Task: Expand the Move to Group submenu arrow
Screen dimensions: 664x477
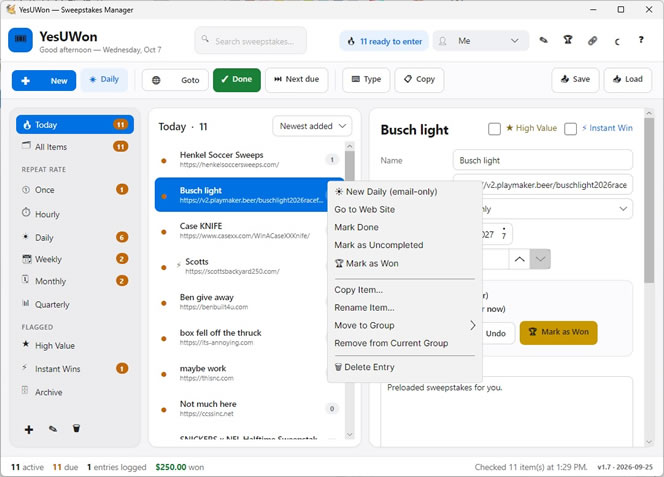Action: pyautogui.click(x=473, y=325)
